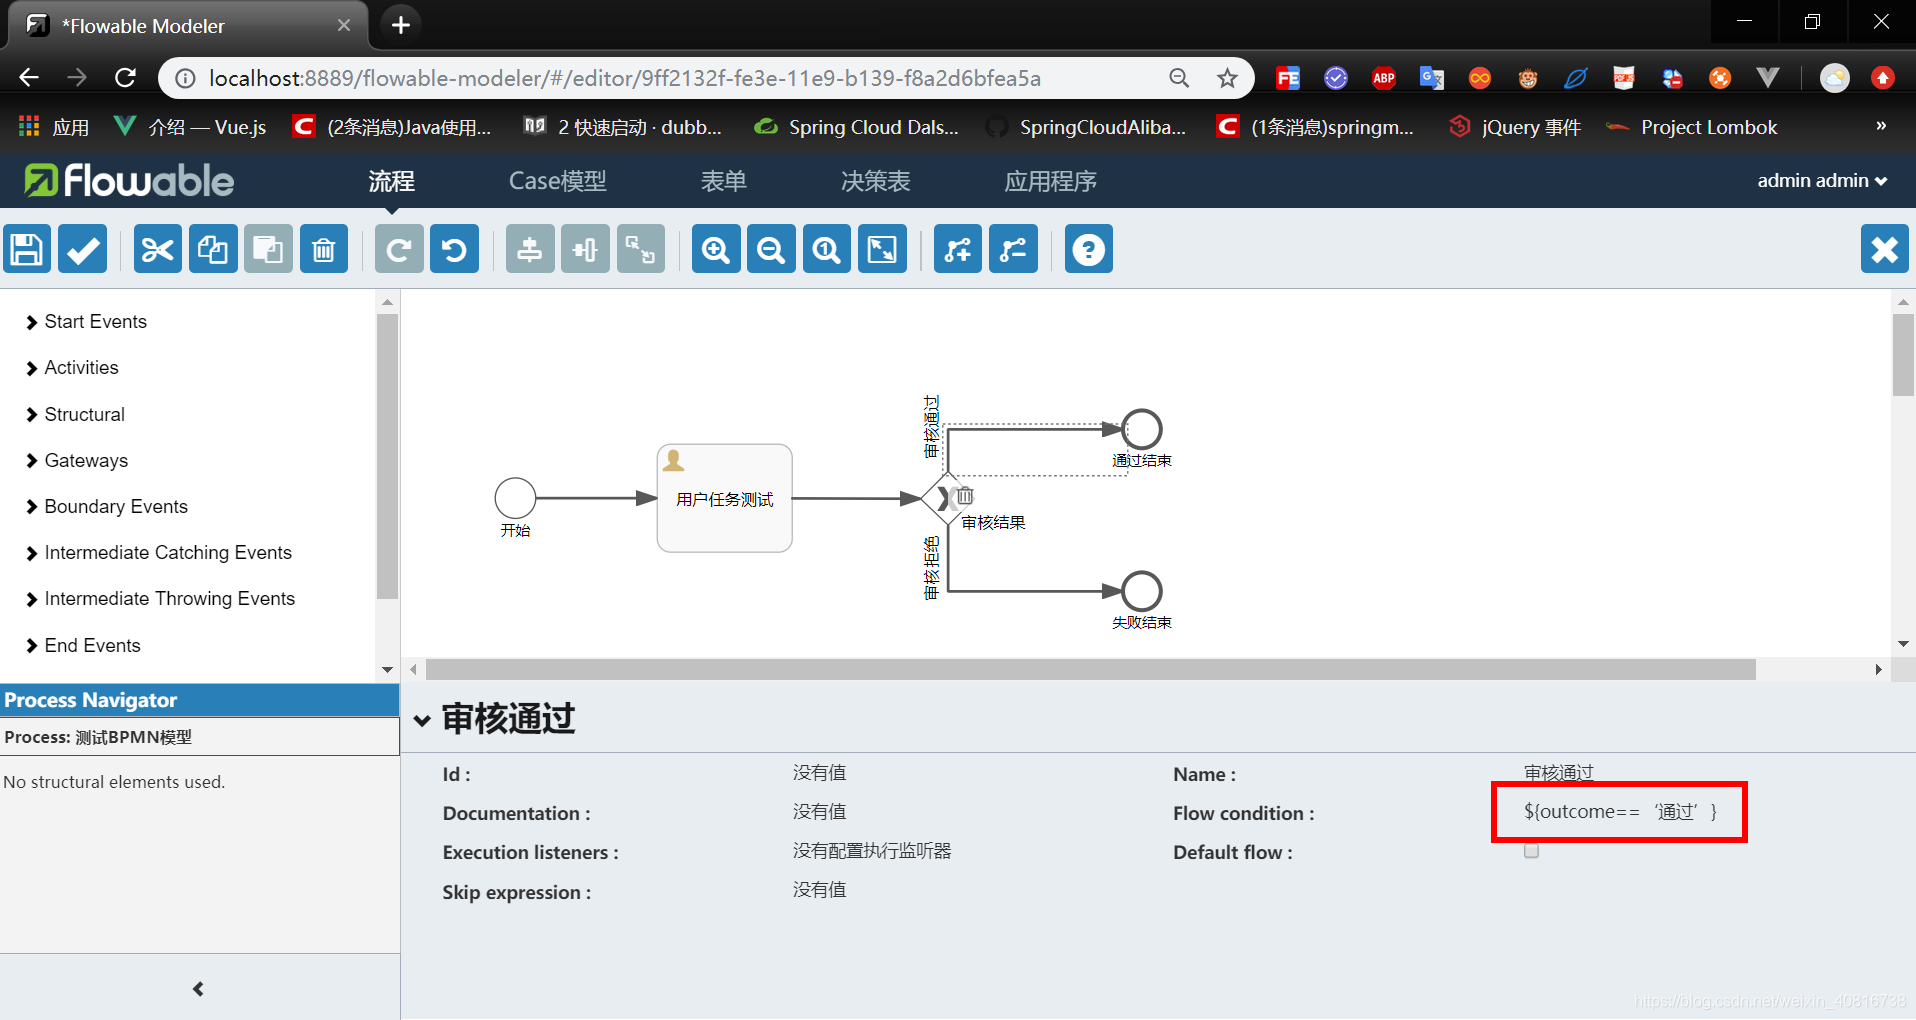Zoom out of the diagram
Viewport: 1916px width, 1020px height.
[770, 248]
